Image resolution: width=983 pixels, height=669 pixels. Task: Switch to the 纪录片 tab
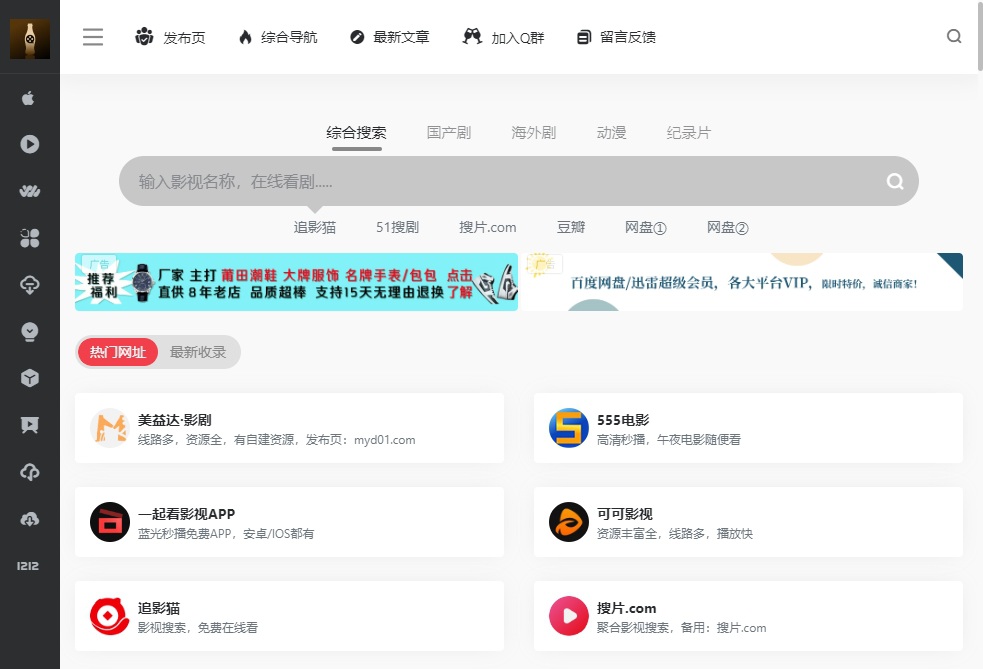coord(689,133)
